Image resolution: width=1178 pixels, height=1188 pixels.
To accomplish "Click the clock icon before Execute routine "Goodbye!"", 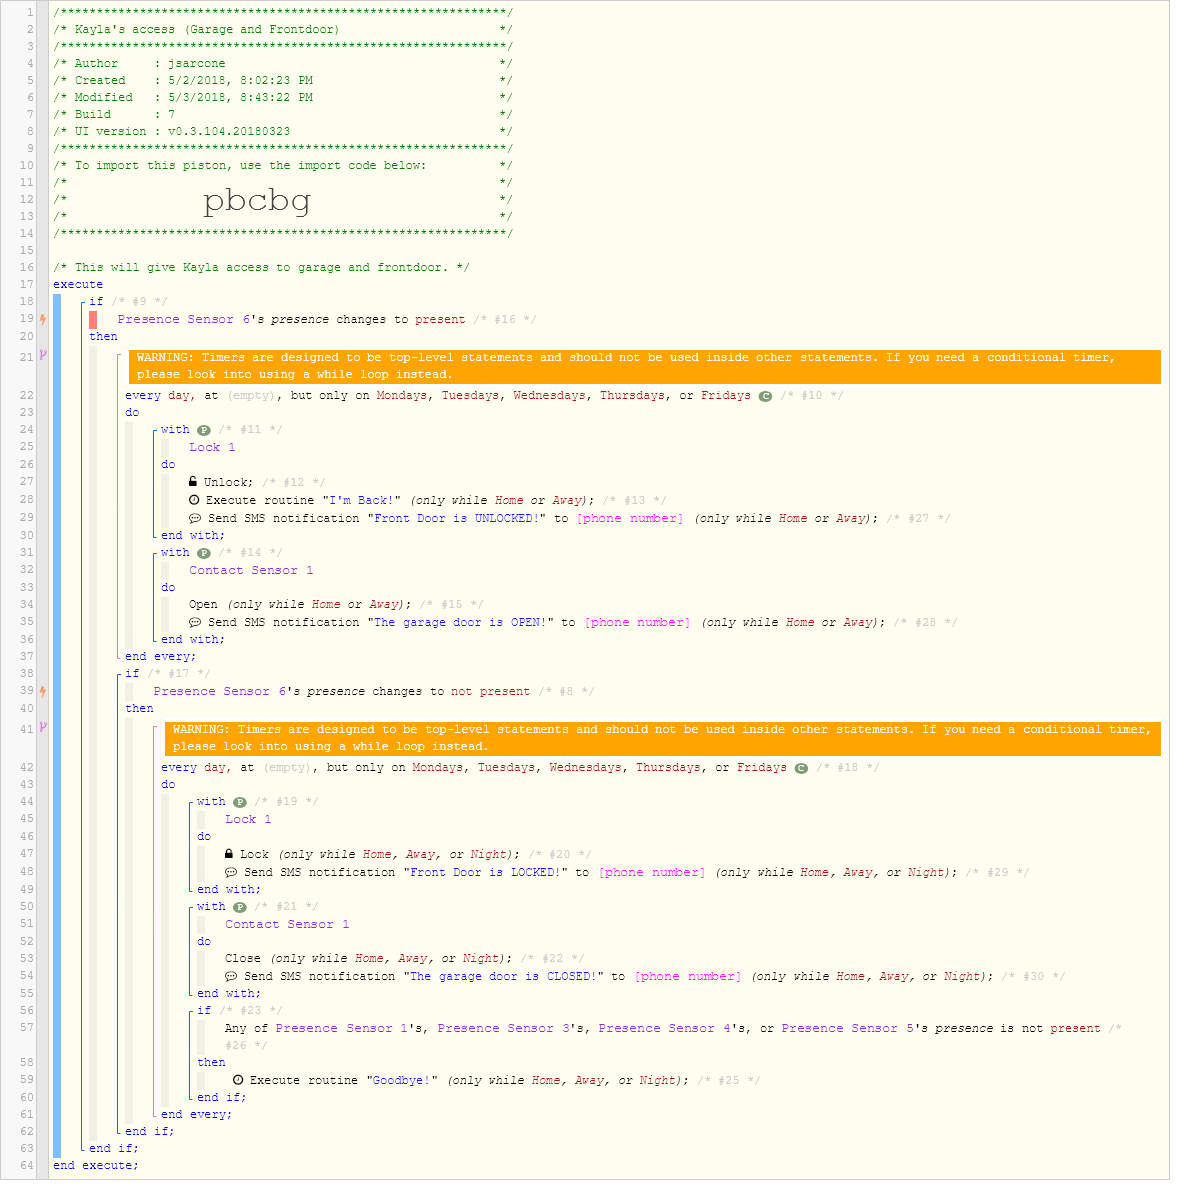I will click(238, 1080).
